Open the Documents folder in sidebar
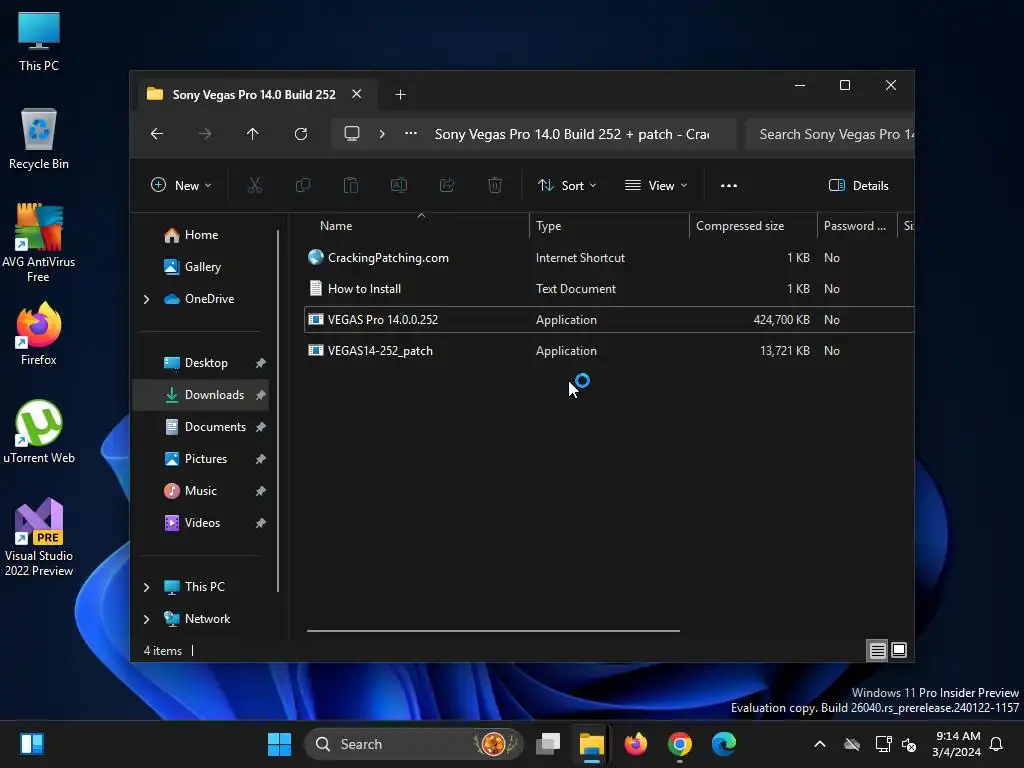The image size is (1024, 768). pos(200,426)
